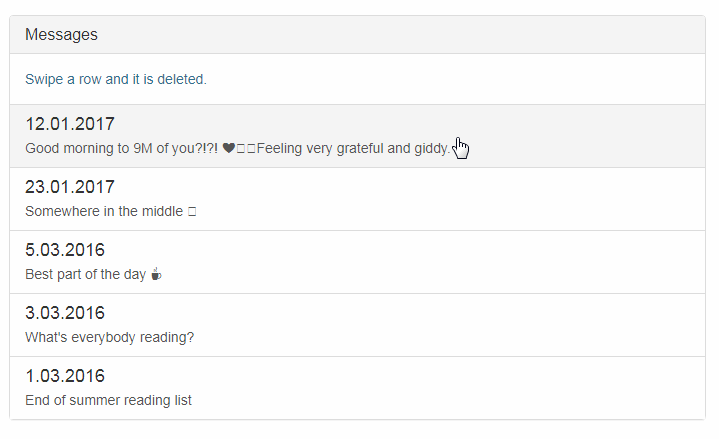The image size is (719, 439).
Task: Click the heart emoji in the first message
Action: pos(228,149)
